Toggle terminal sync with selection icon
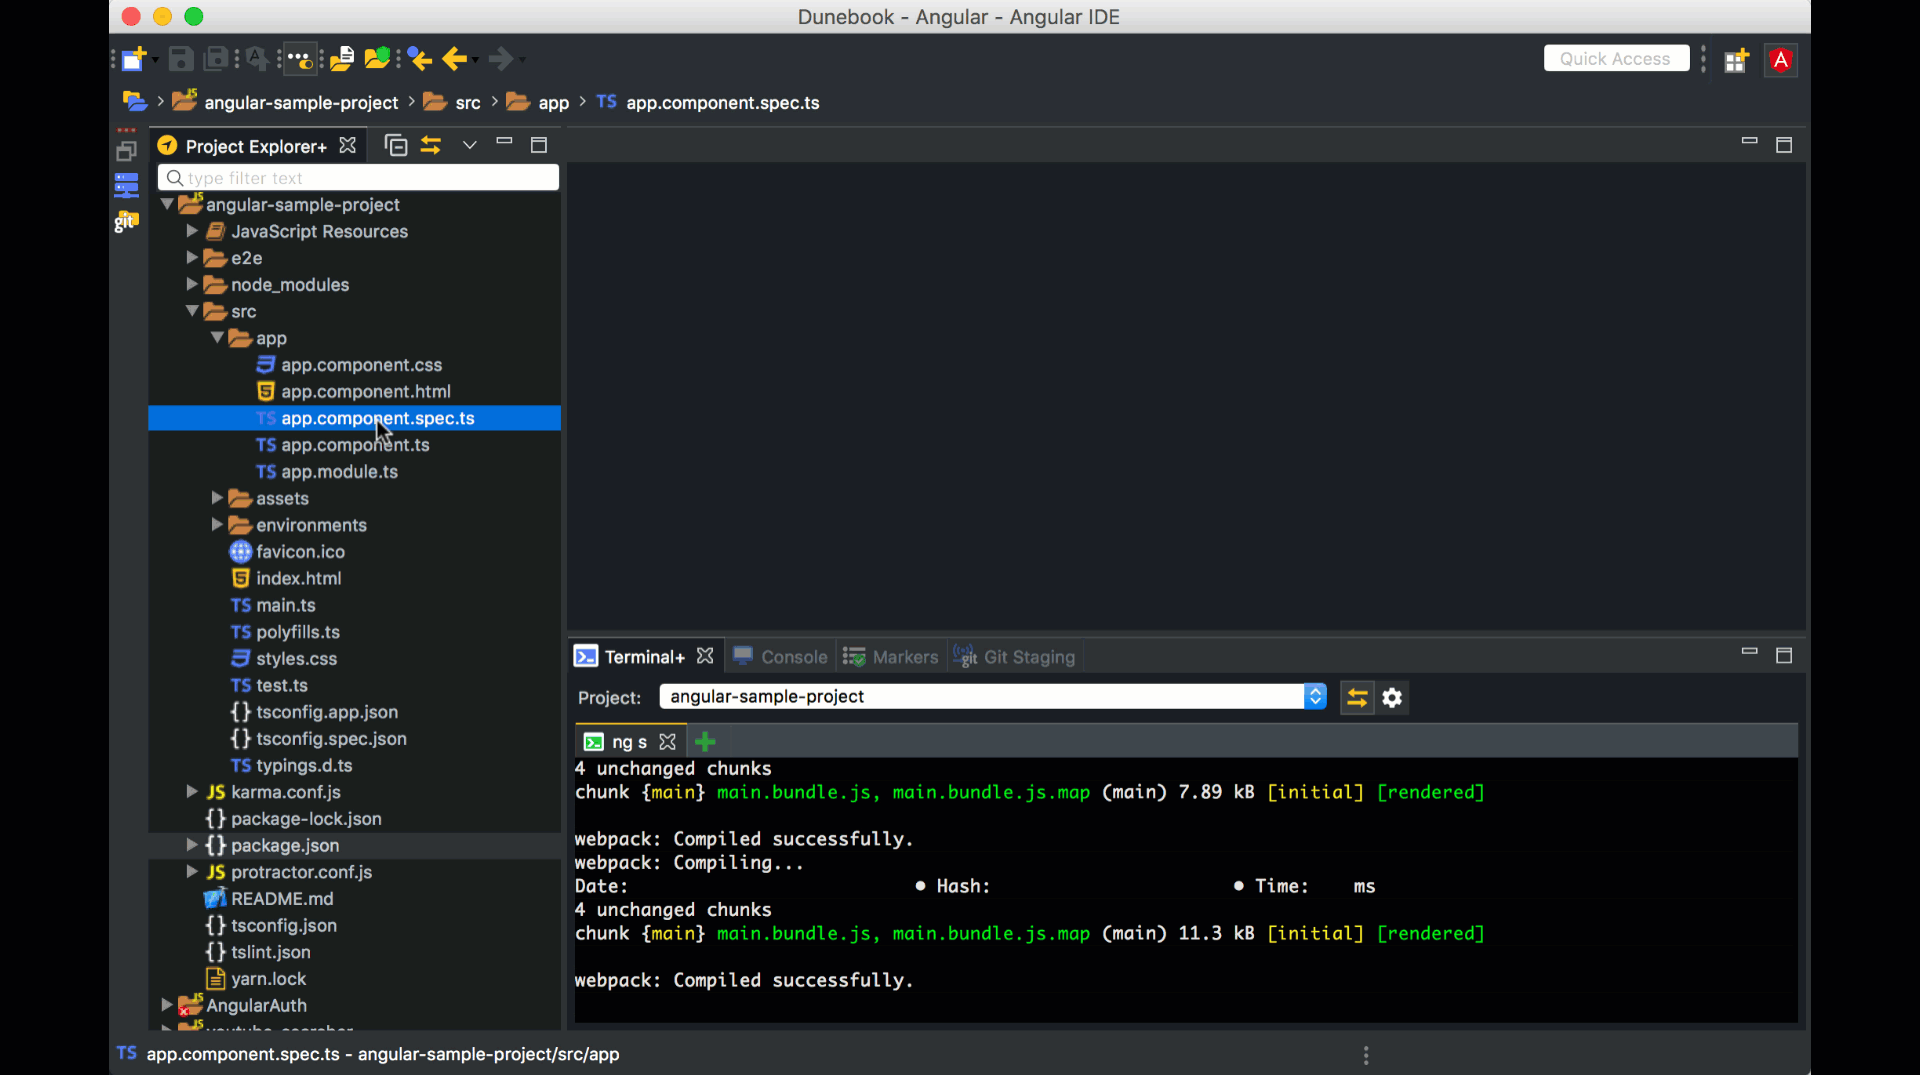 pyautogui.click(x=1357, y=698)
